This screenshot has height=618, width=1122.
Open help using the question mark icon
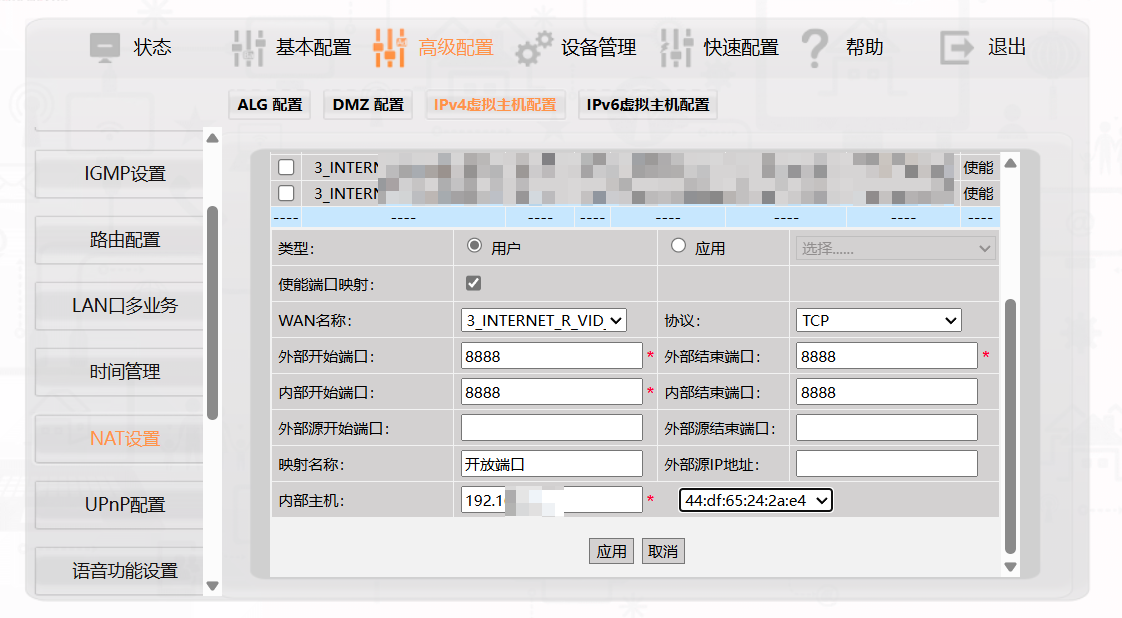815,46
